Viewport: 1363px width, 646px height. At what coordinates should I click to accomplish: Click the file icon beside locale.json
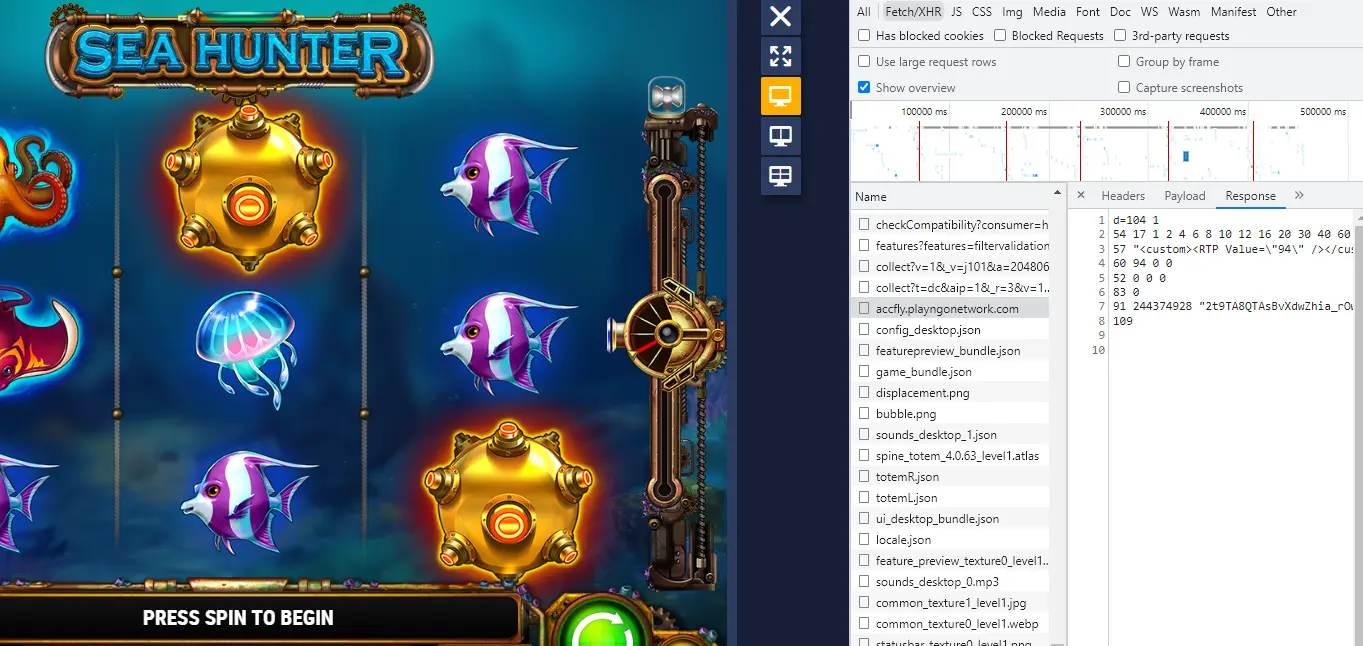(864, 540)
